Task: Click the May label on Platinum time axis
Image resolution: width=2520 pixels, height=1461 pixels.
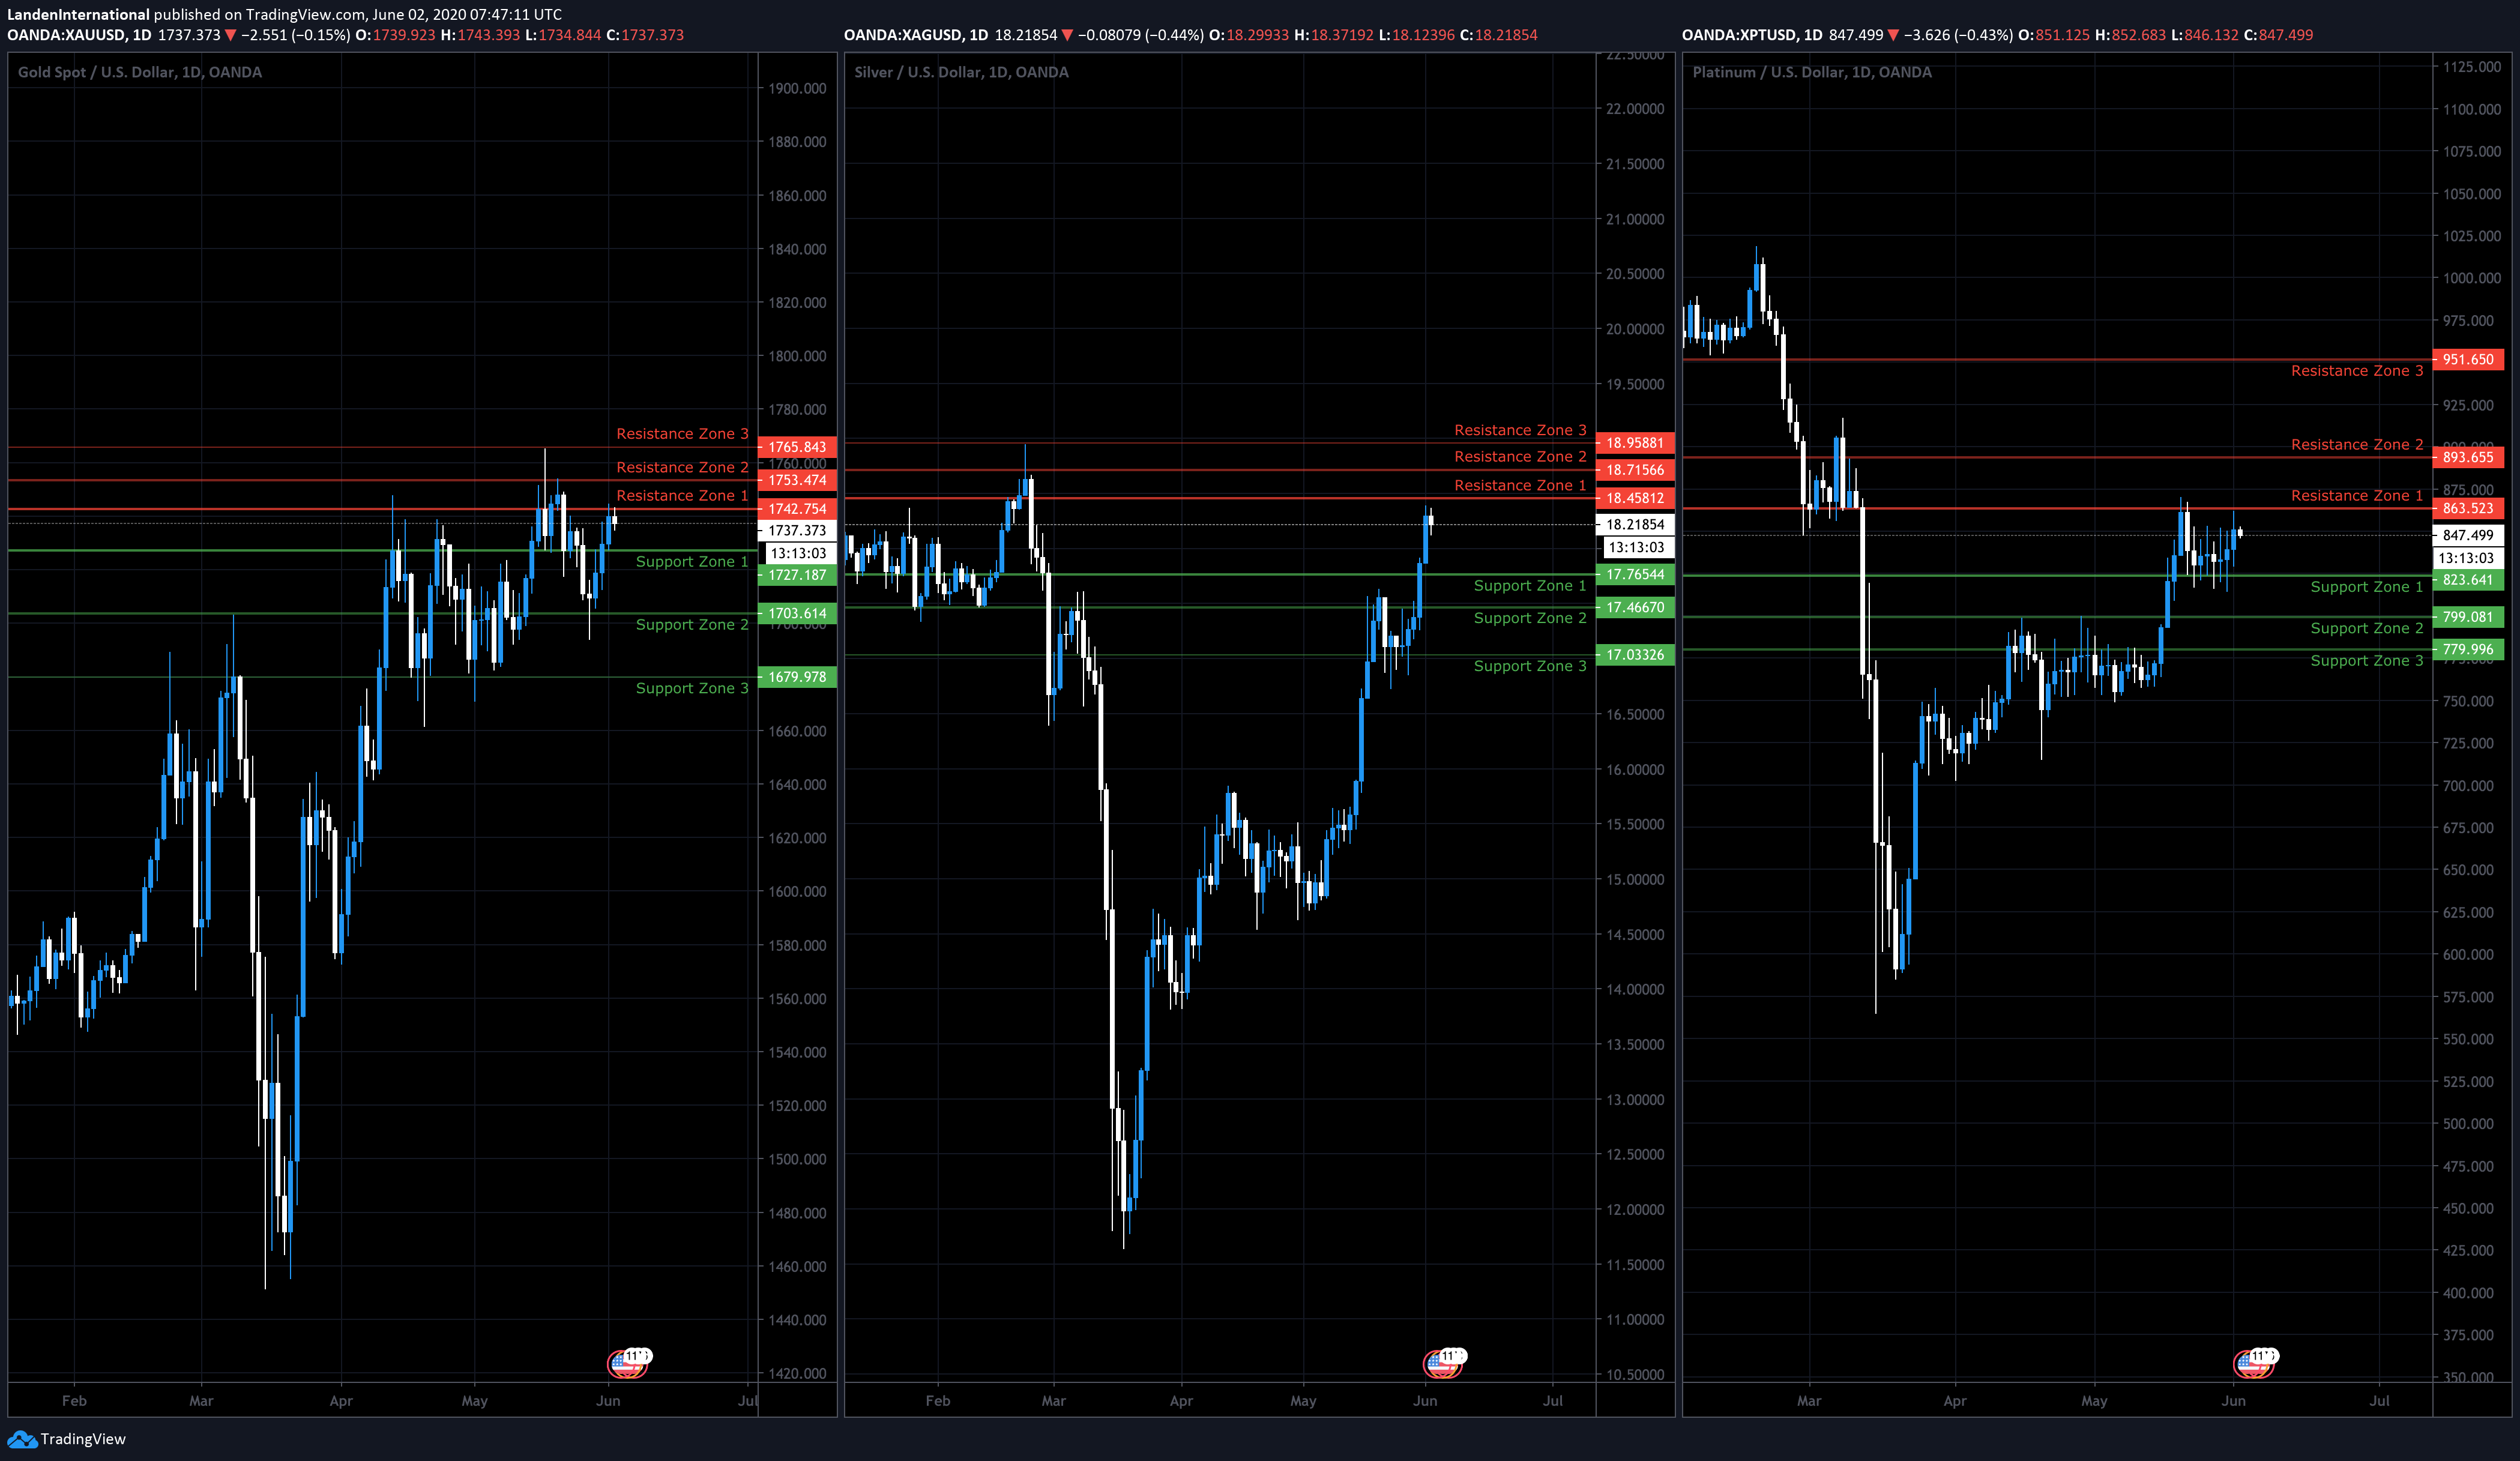Action: coord(2094,1402)
